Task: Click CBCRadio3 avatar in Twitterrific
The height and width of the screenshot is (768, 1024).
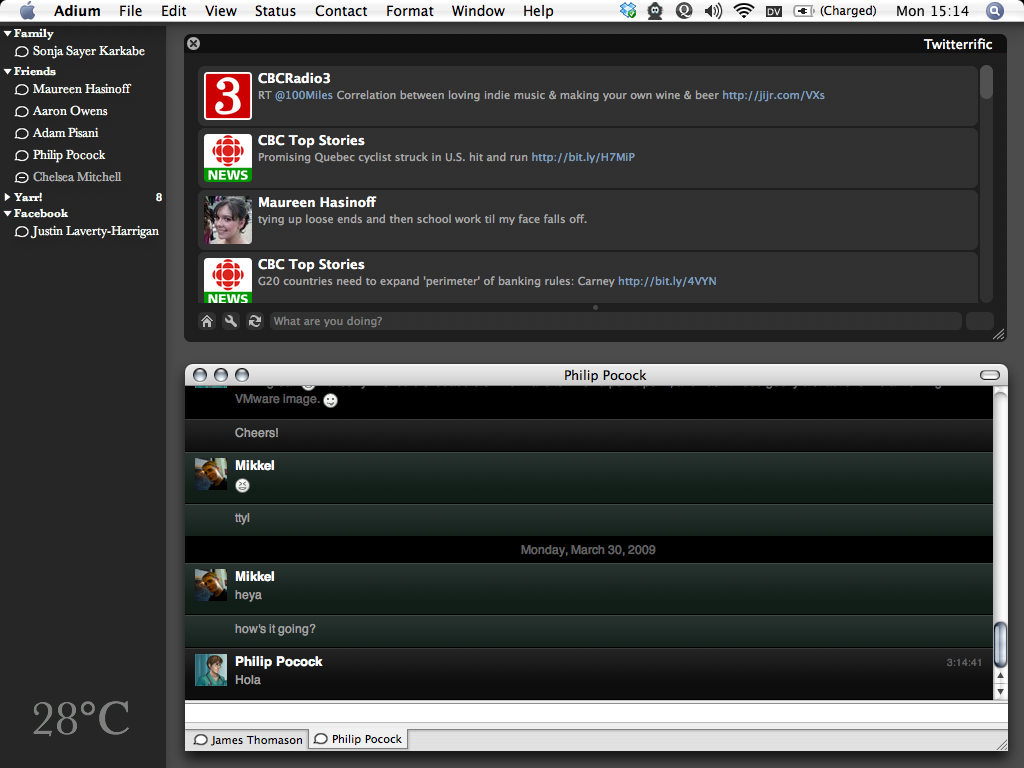Action: [228, 96]
